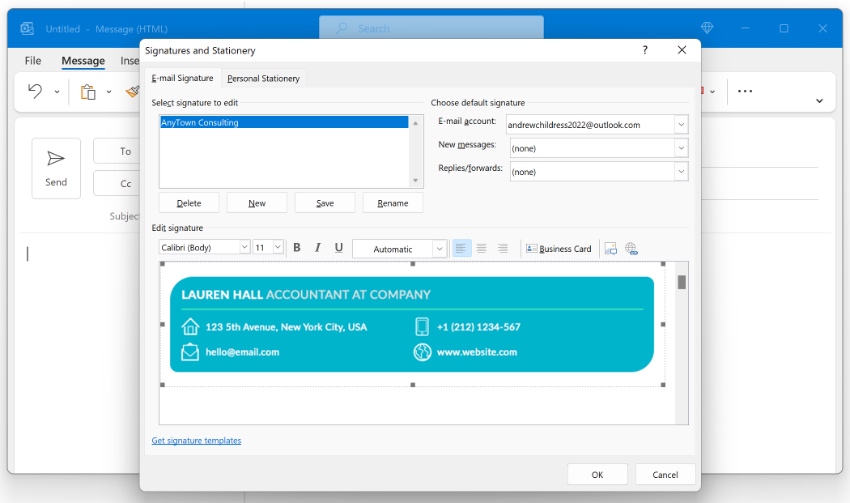The image size is (850, 503).
Task: Select the E-mail Signature tab
Action: tap(183, 78)
